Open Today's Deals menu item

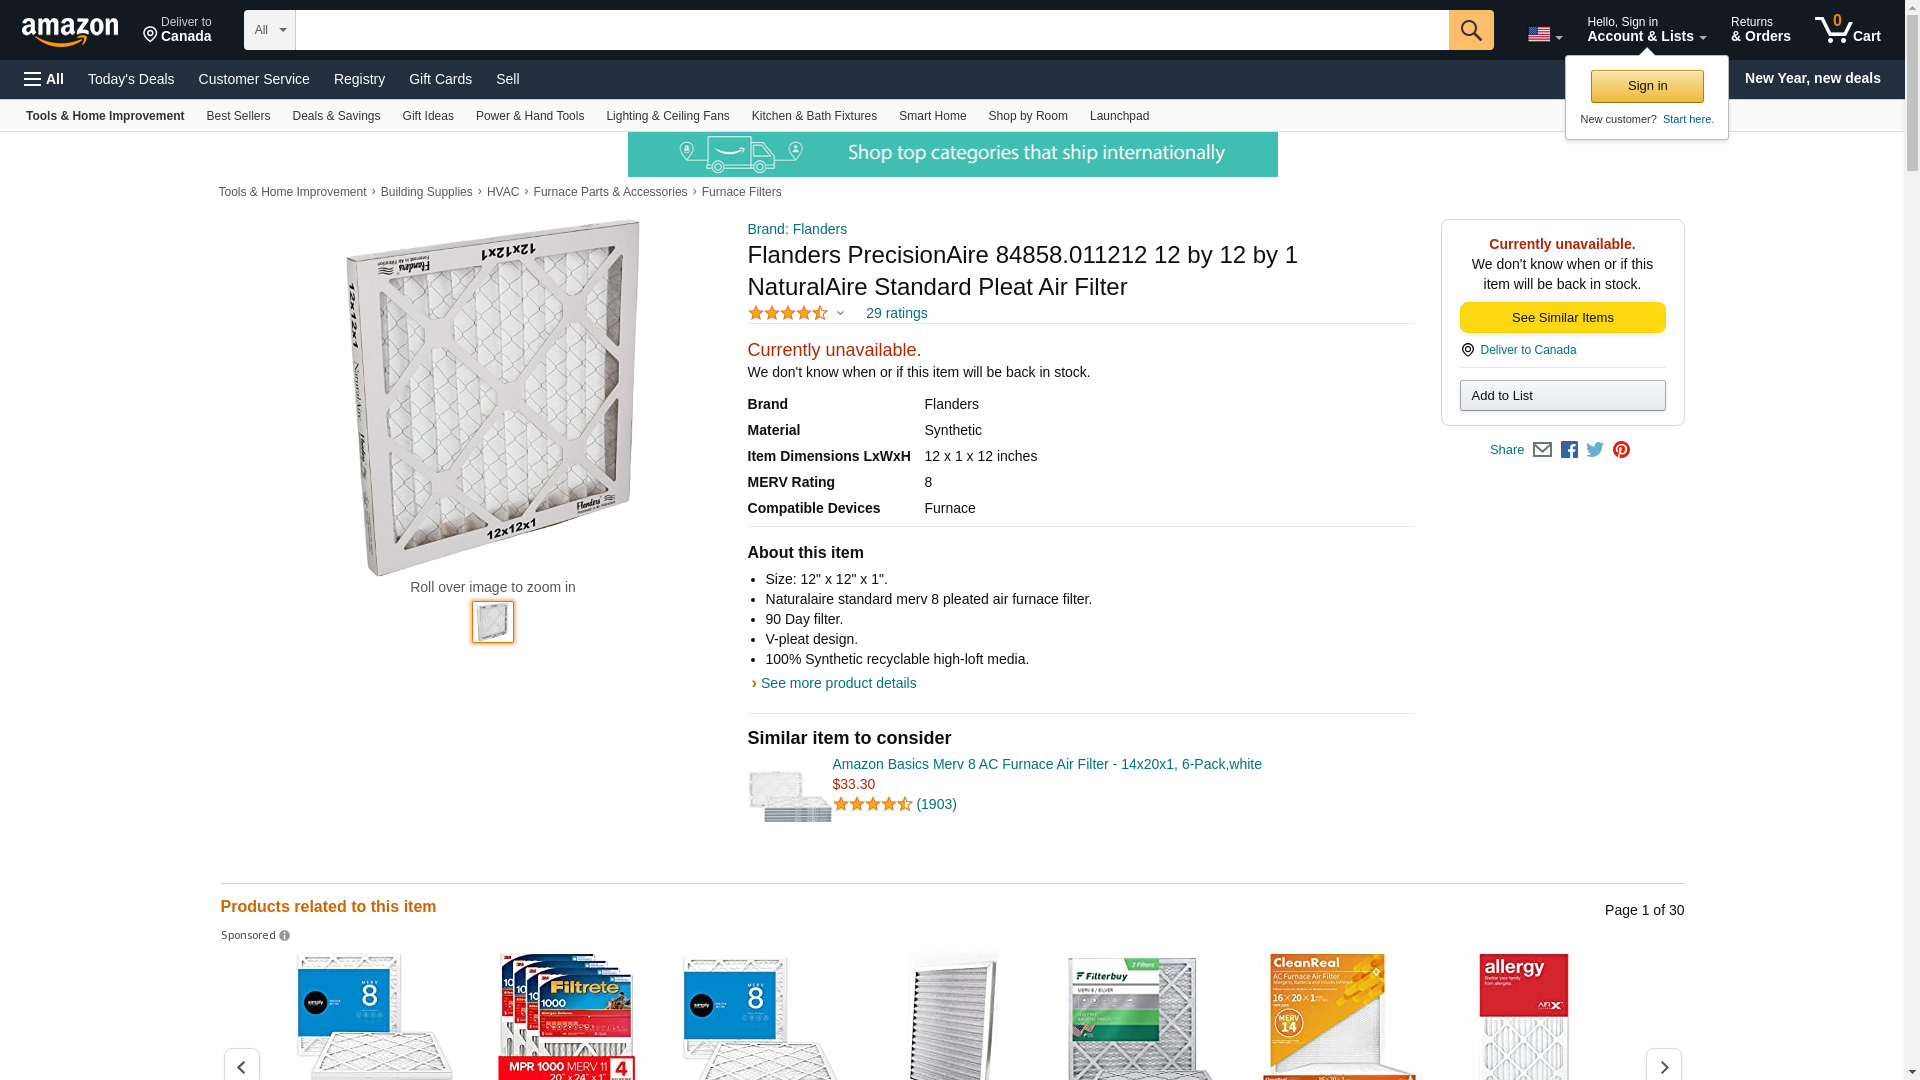(x=131, y=79)
